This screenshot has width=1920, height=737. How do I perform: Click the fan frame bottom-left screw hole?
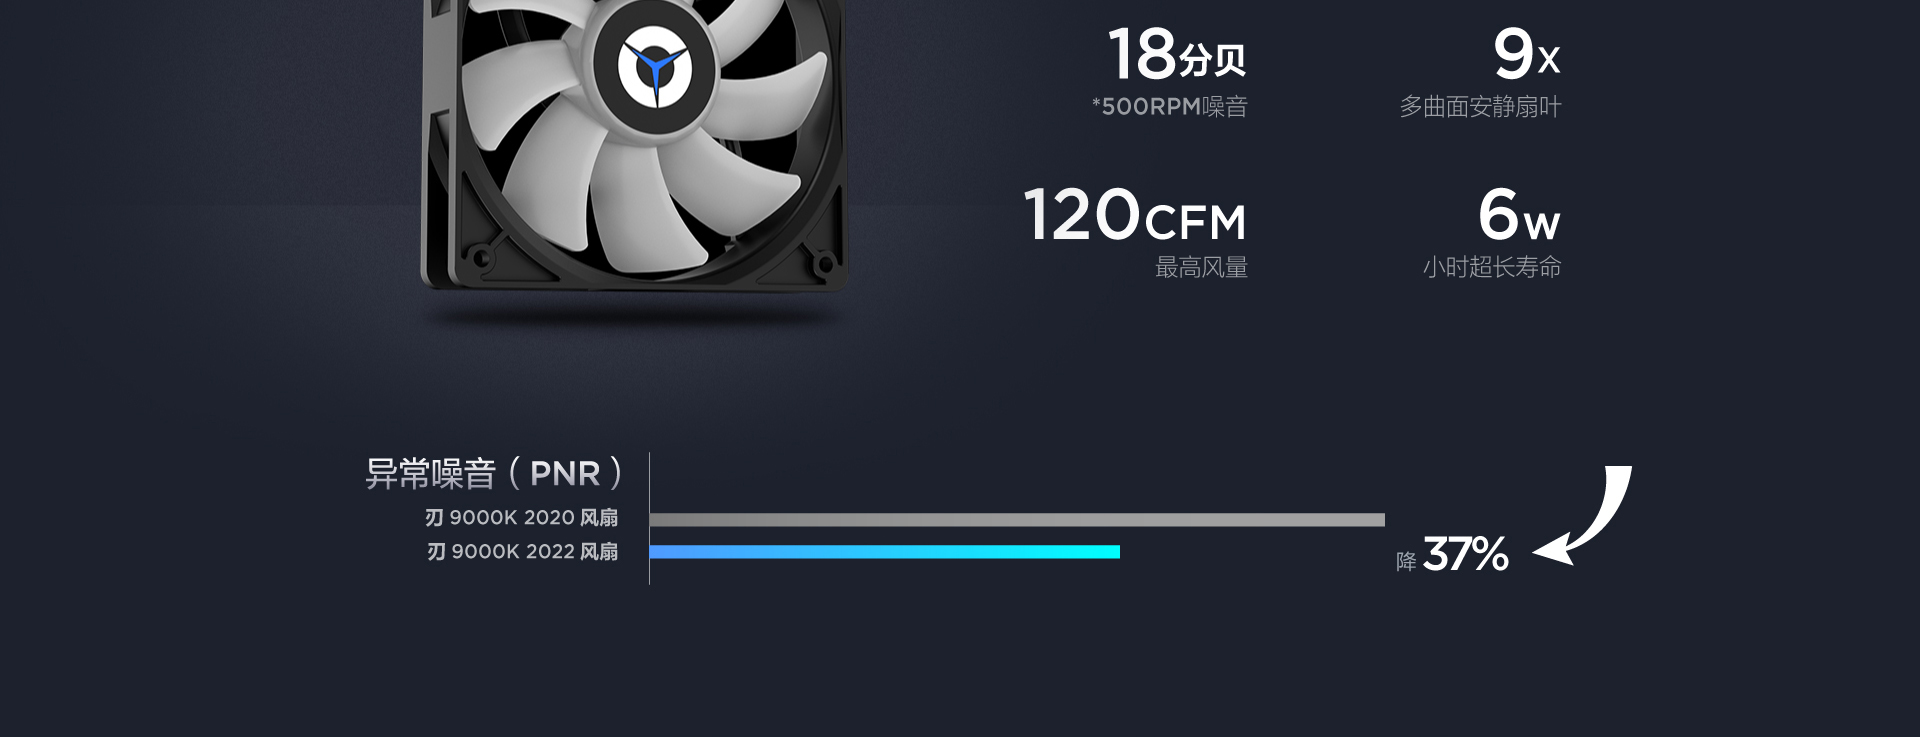point(481,259)
